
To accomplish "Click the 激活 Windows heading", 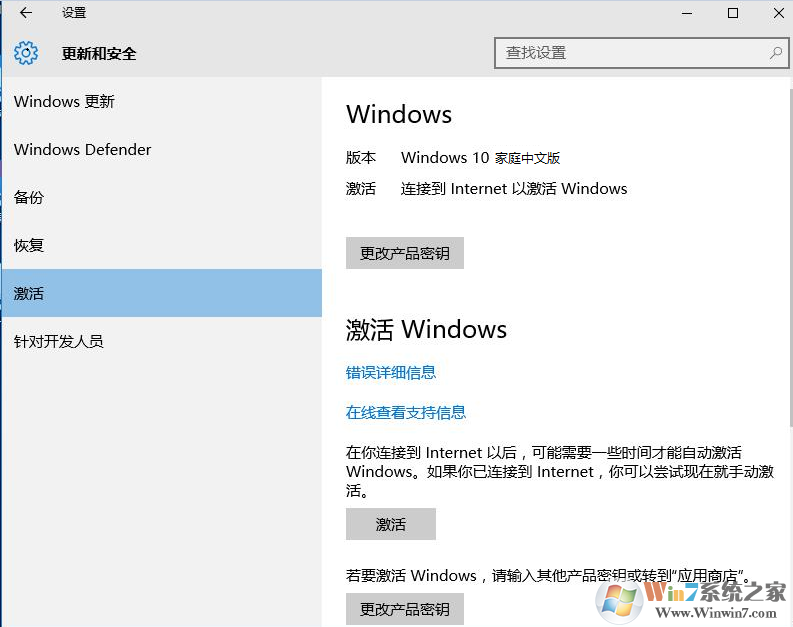I will tap(426, 329).
